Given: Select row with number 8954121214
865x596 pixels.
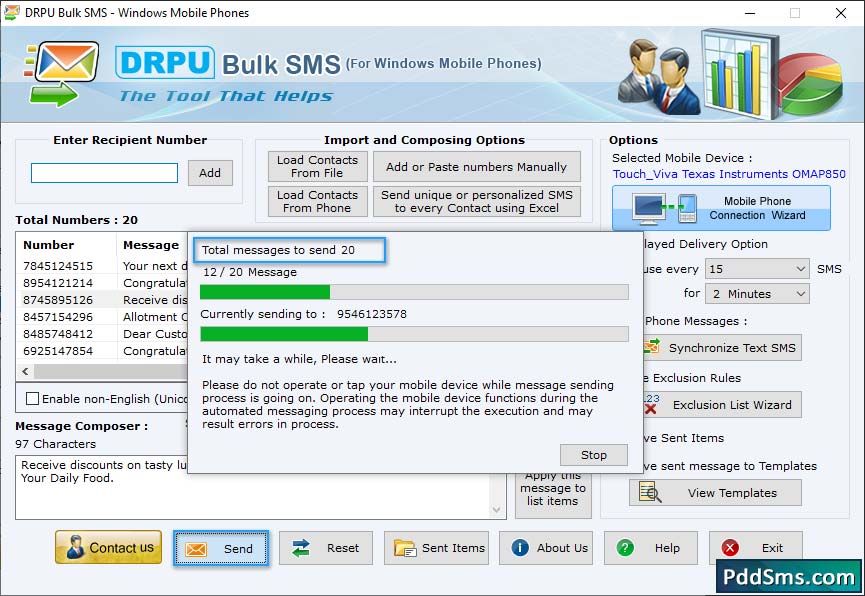Looking at the screenshot, I should coord(103,283).
